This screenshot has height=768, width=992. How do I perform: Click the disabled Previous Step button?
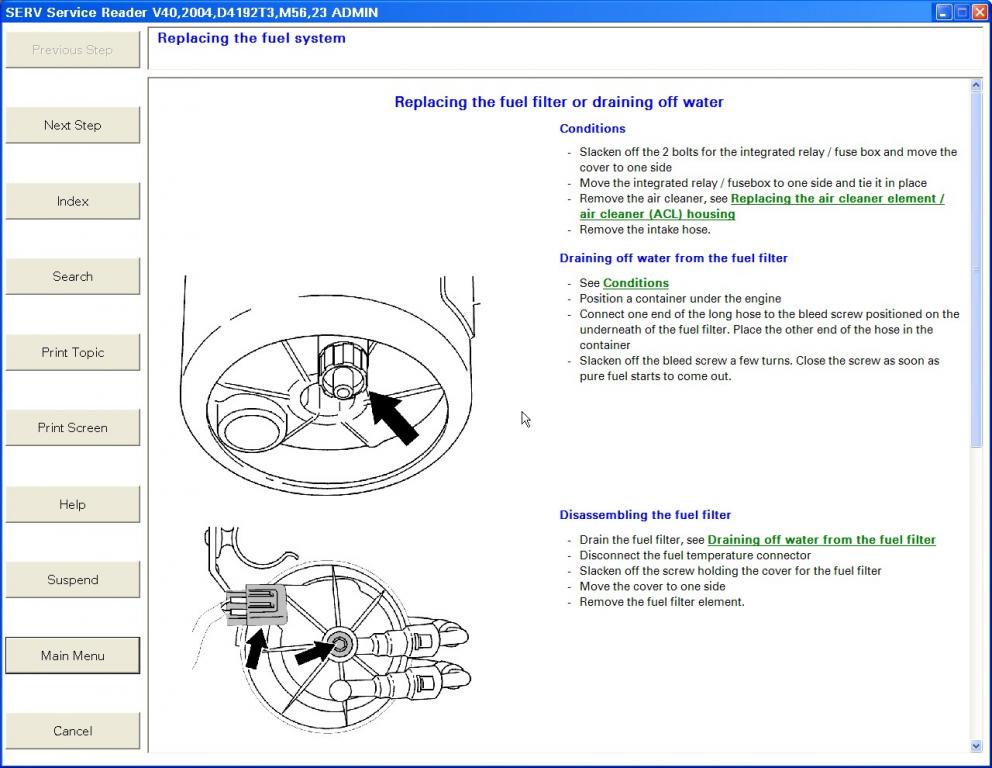[73, 50]
